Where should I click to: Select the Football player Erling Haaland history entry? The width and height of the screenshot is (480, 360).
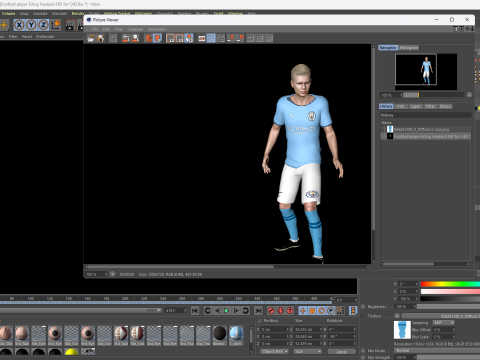click(x=426, y=136)
